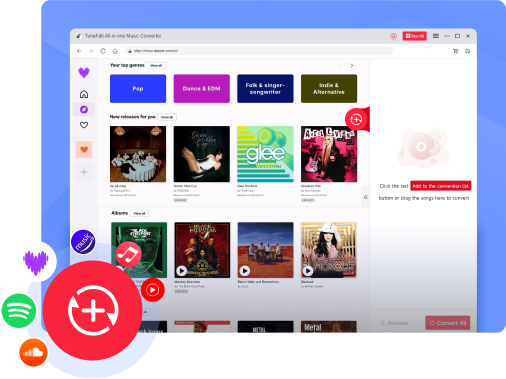The height and width of the screenshot is (379, 506).
Task: Click the Apple Music round logo
Action: tap(128, 254)
